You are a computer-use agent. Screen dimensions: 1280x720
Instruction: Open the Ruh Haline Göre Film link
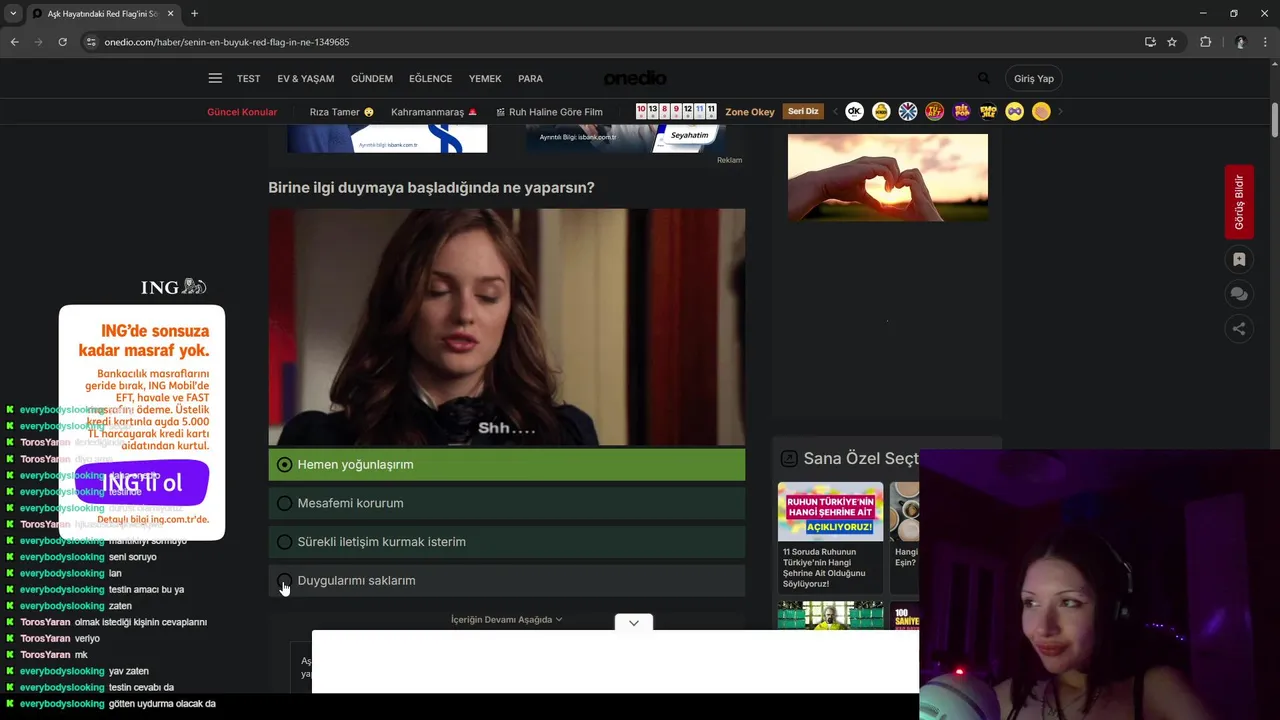[x=550, y=112]
